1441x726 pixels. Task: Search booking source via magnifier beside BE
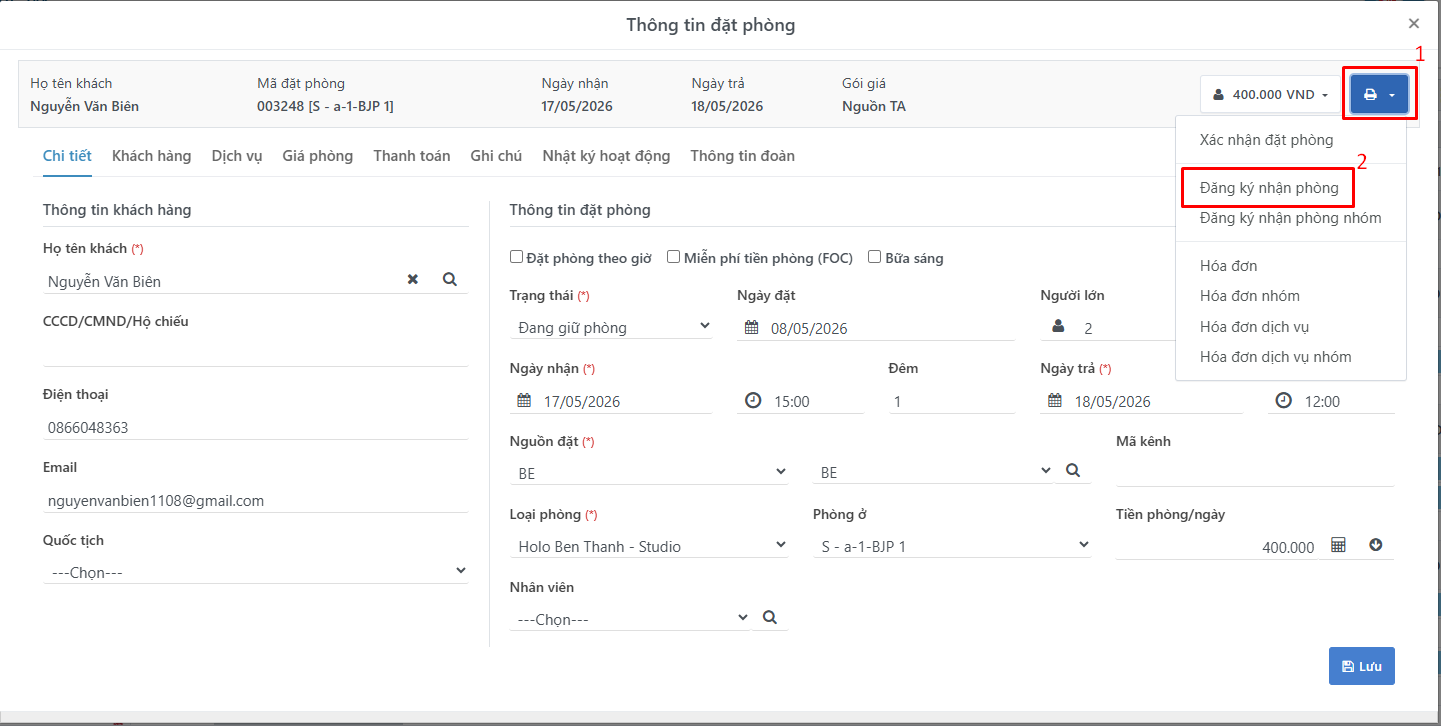1072,470
